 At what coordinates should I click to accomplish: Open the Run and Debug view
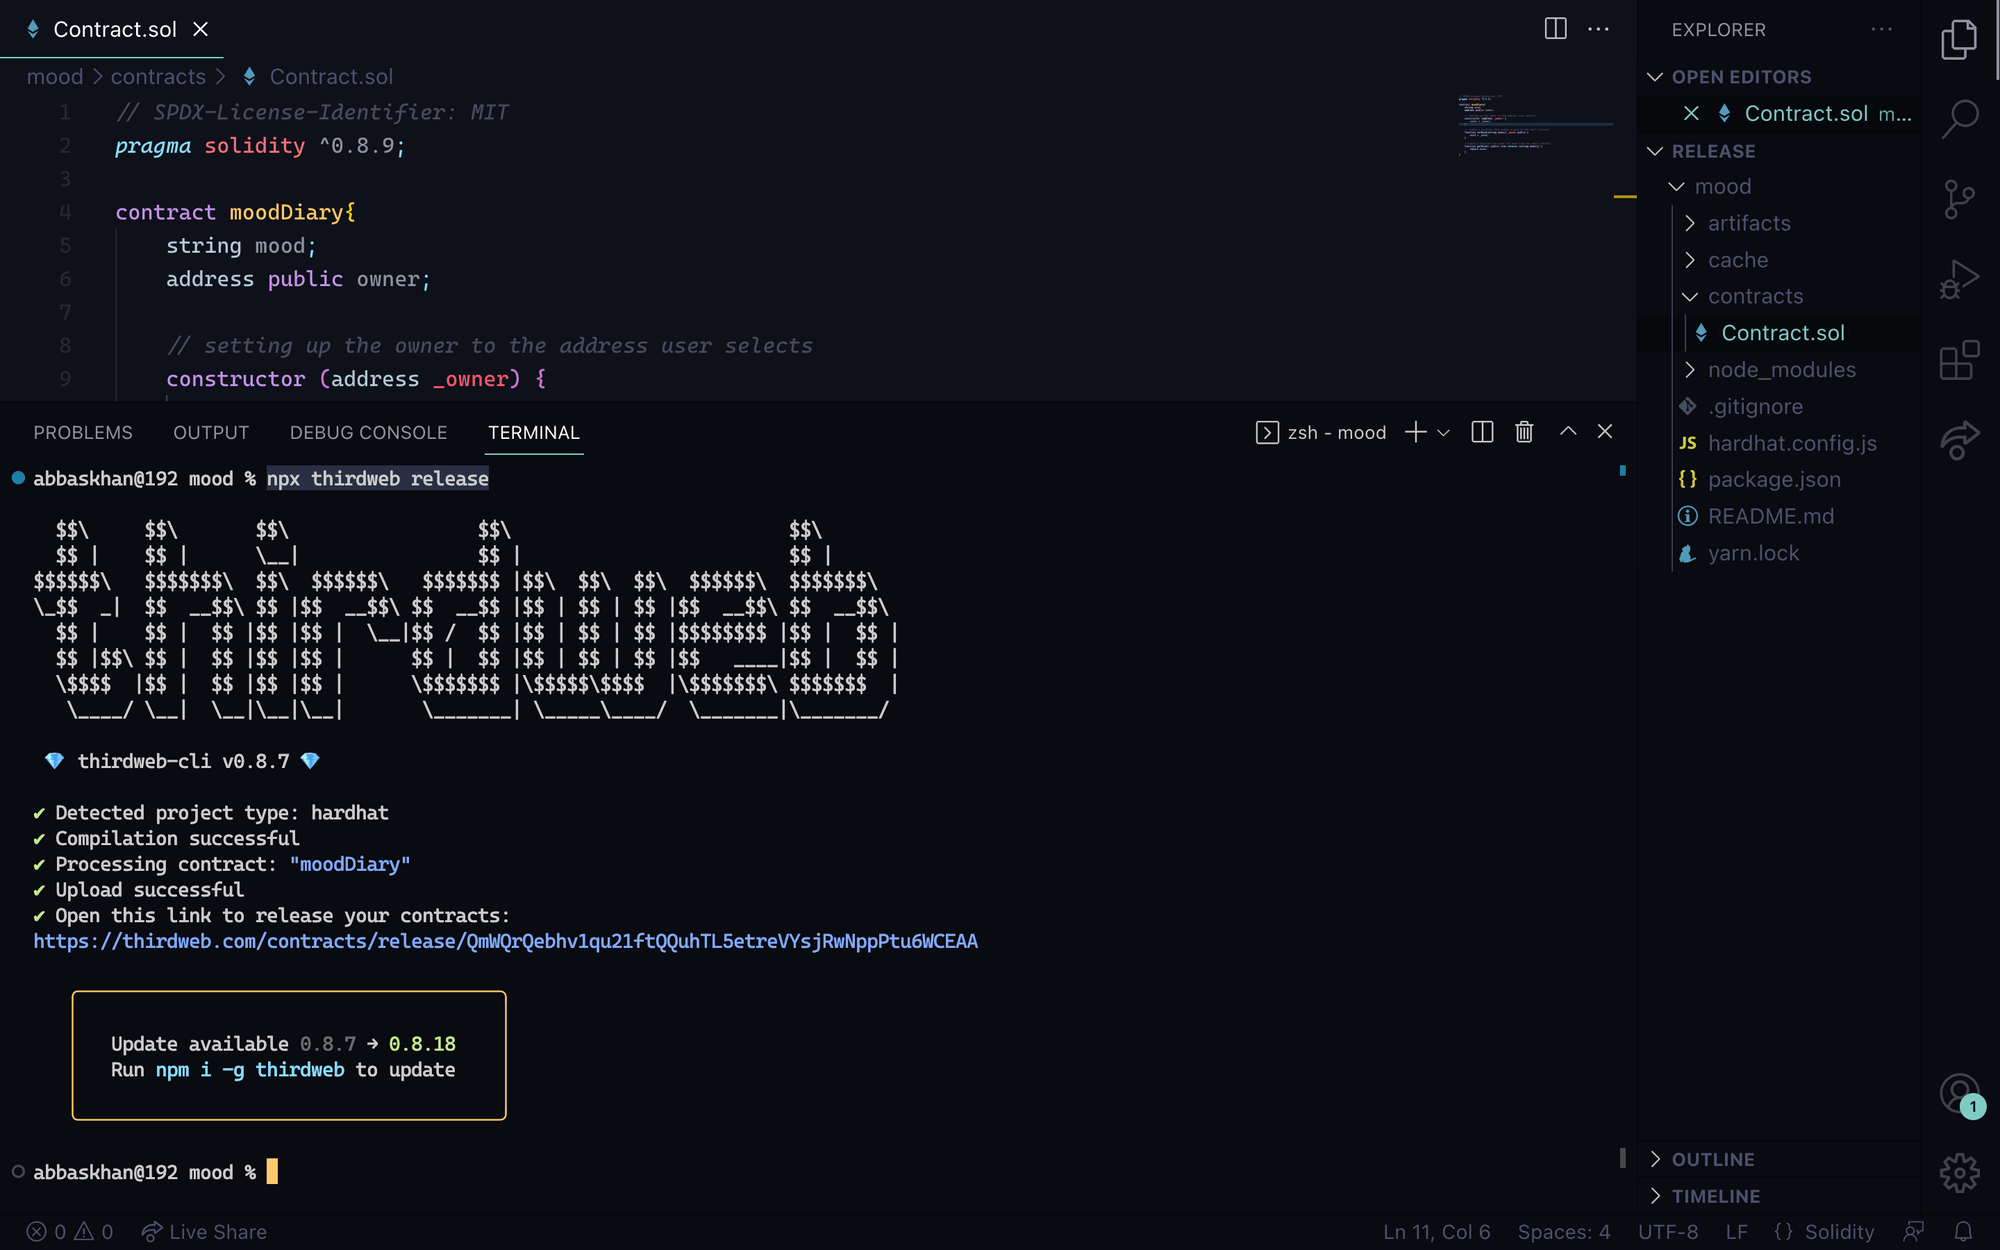tap(1959, 280)
